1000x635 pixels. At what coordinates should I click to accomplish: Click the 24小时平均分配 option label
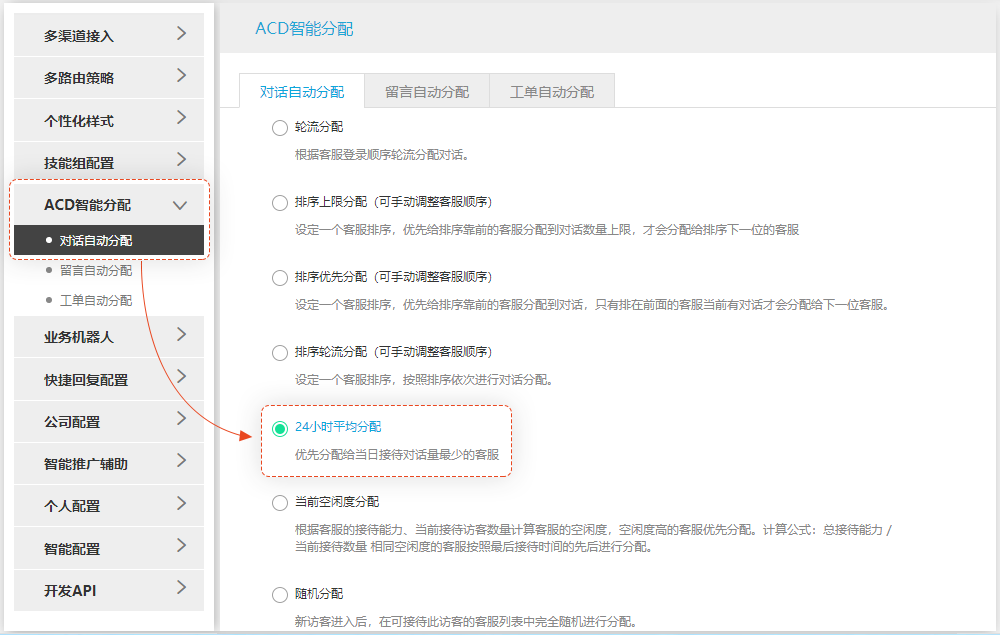point(338,427)
